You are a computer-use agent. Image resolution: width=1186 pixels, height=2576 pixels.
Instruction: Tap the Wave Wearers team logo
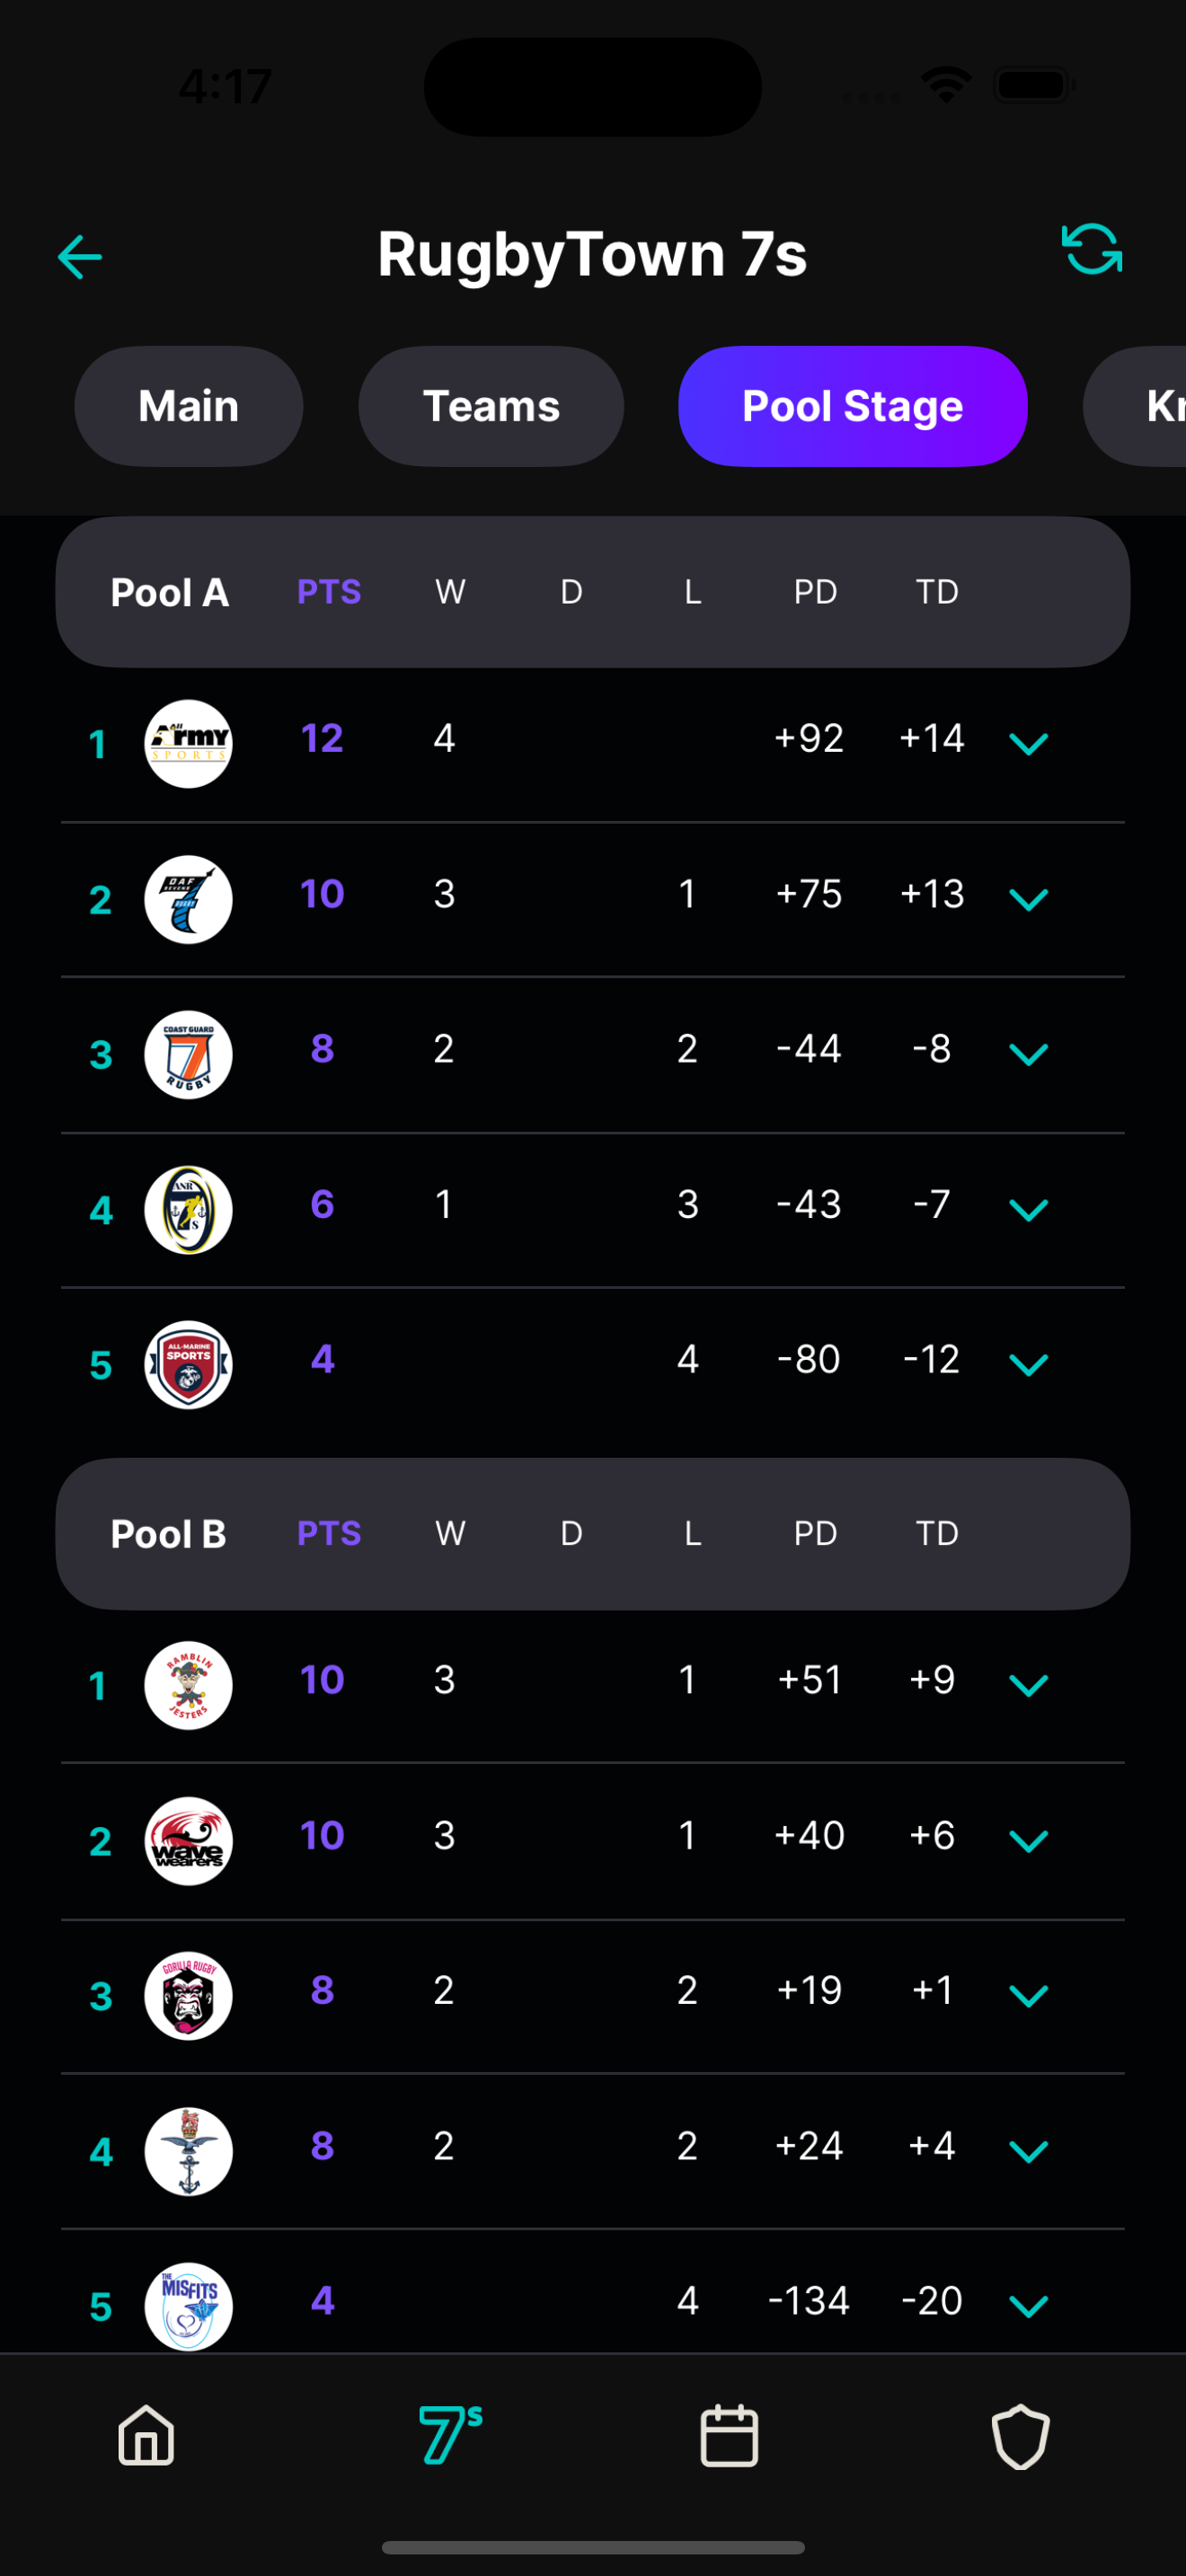[x=189, y=1841]
